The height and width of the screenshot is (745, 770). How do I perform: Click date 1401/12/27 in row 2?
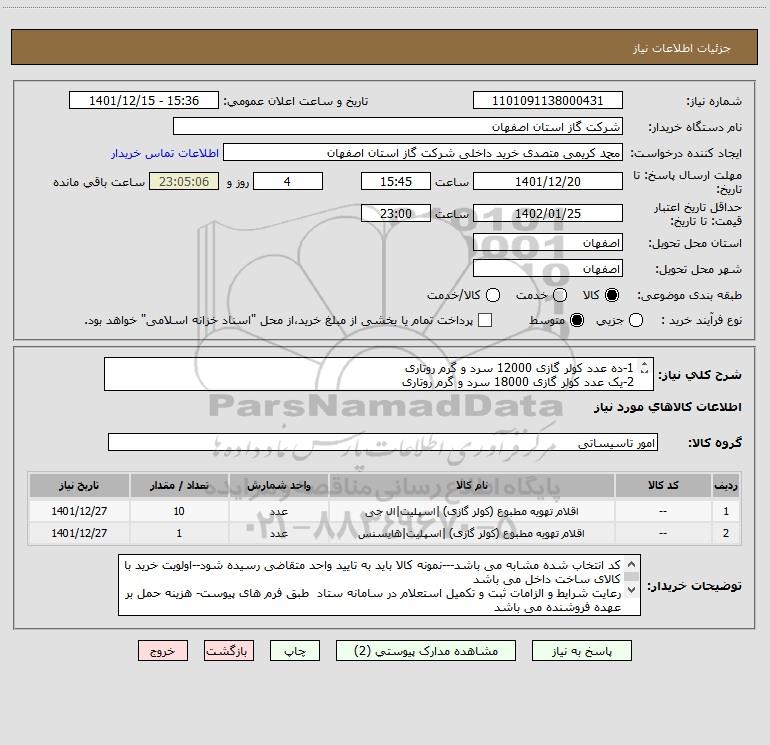(79, 533)
